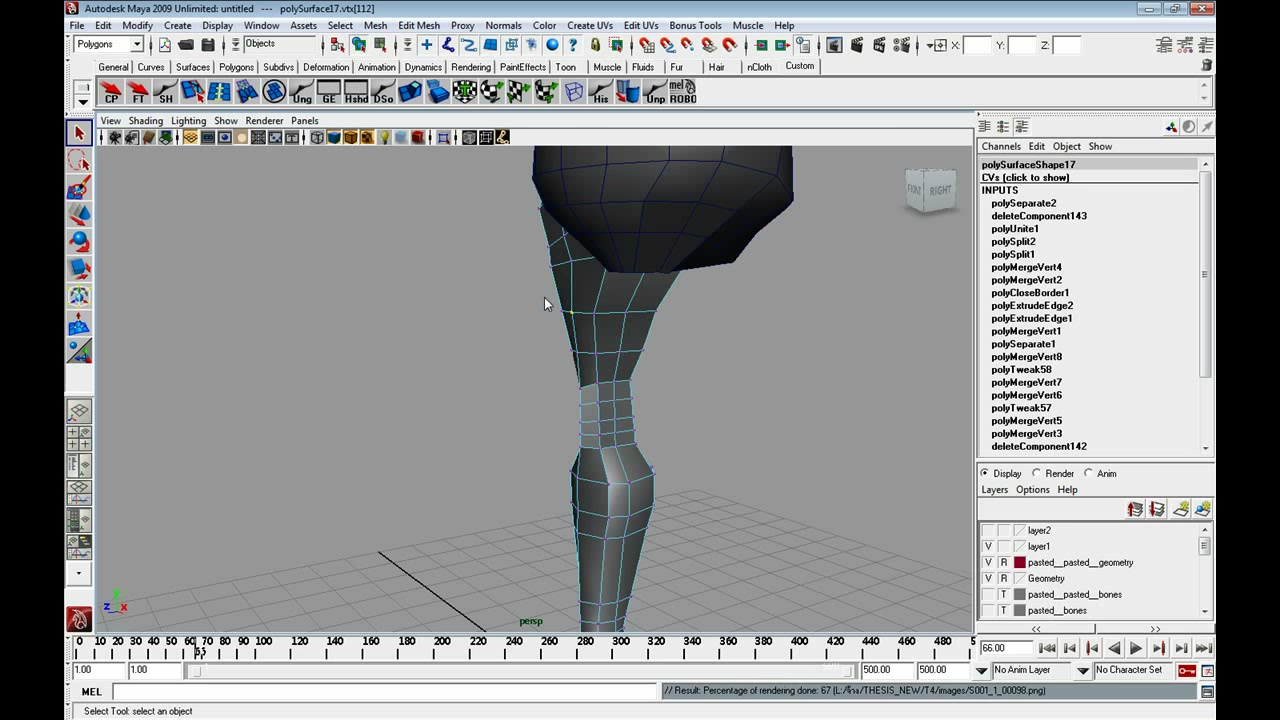Expand the toolbox layout arrow
This screenshot has width=1280, height=720.
pyautogui.click(x=79, y=574)
